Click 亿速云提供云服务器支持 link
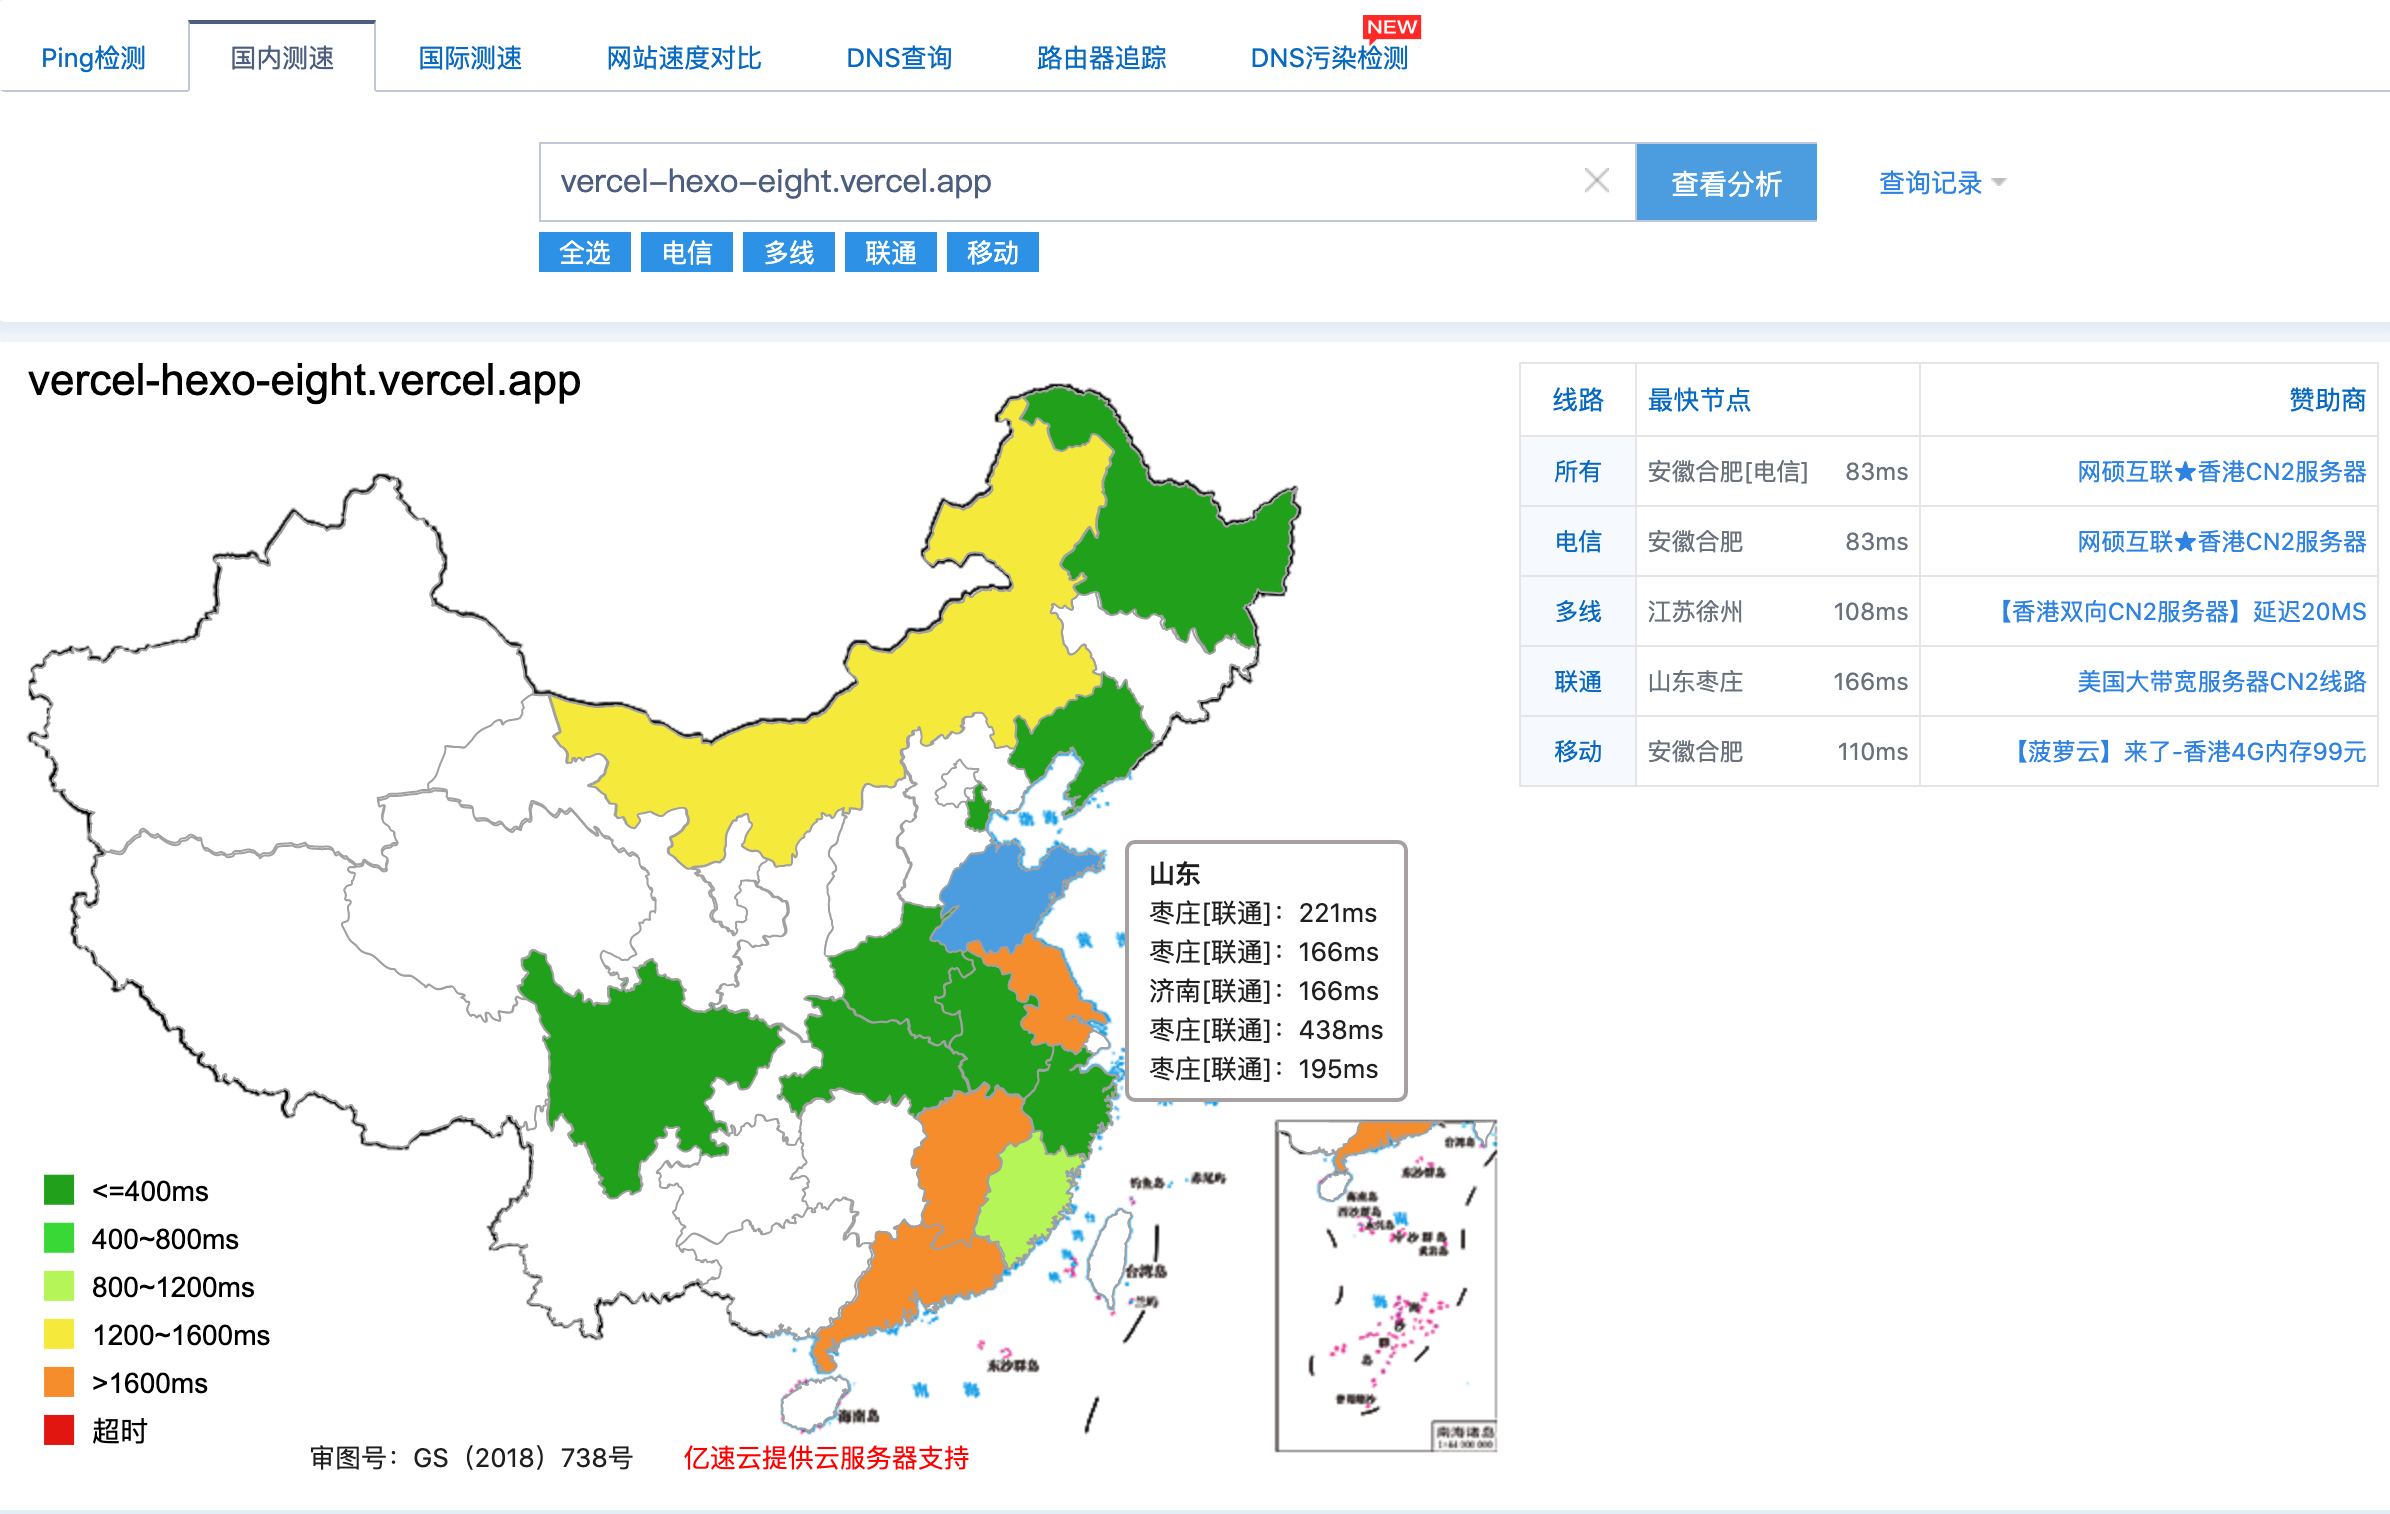2390x1514 pixels. [x=826, y=1458]
